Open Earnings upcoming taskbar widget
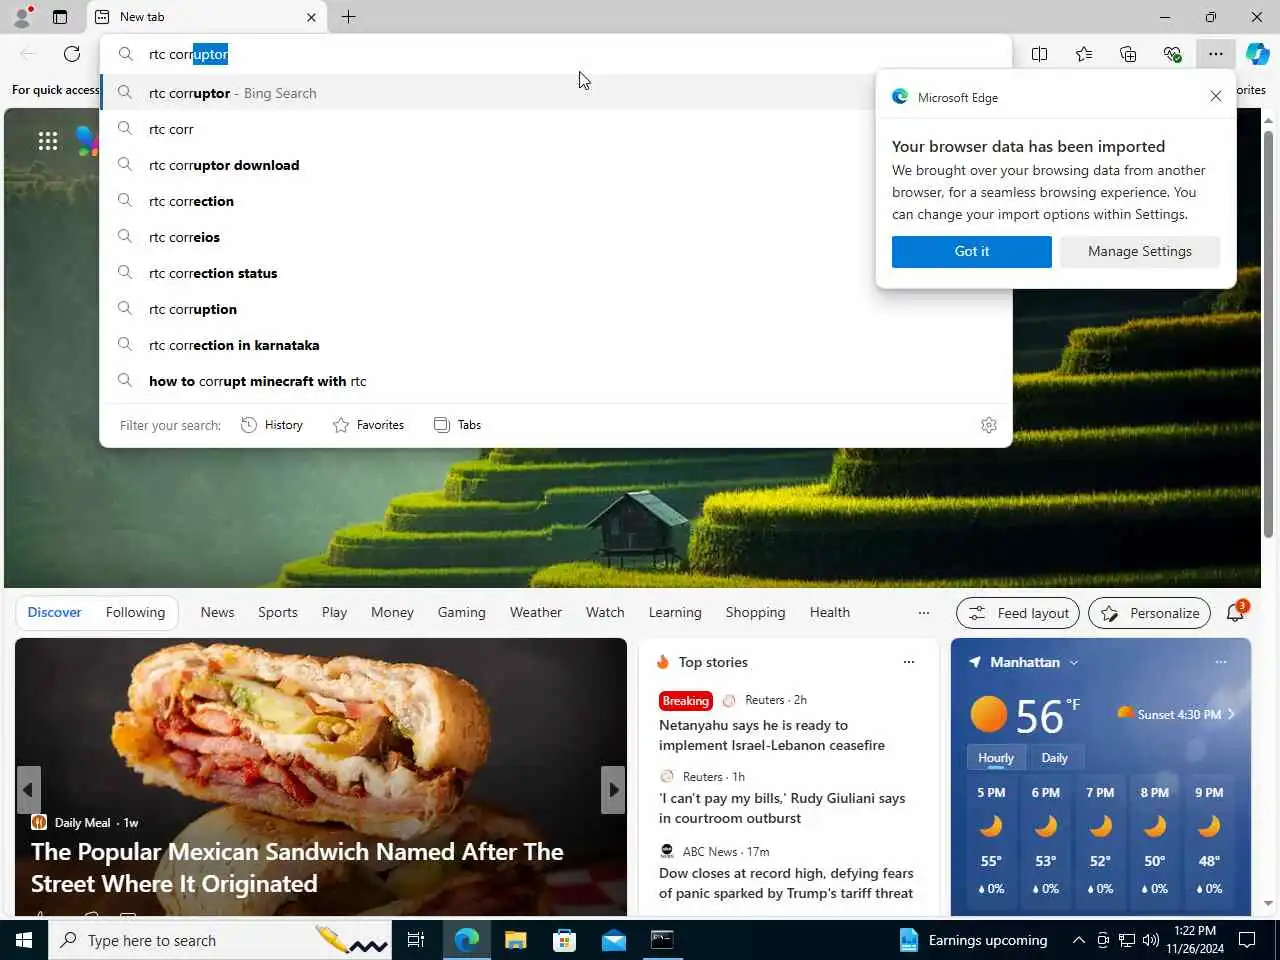 pyautogui.click(x=974, y=940)
